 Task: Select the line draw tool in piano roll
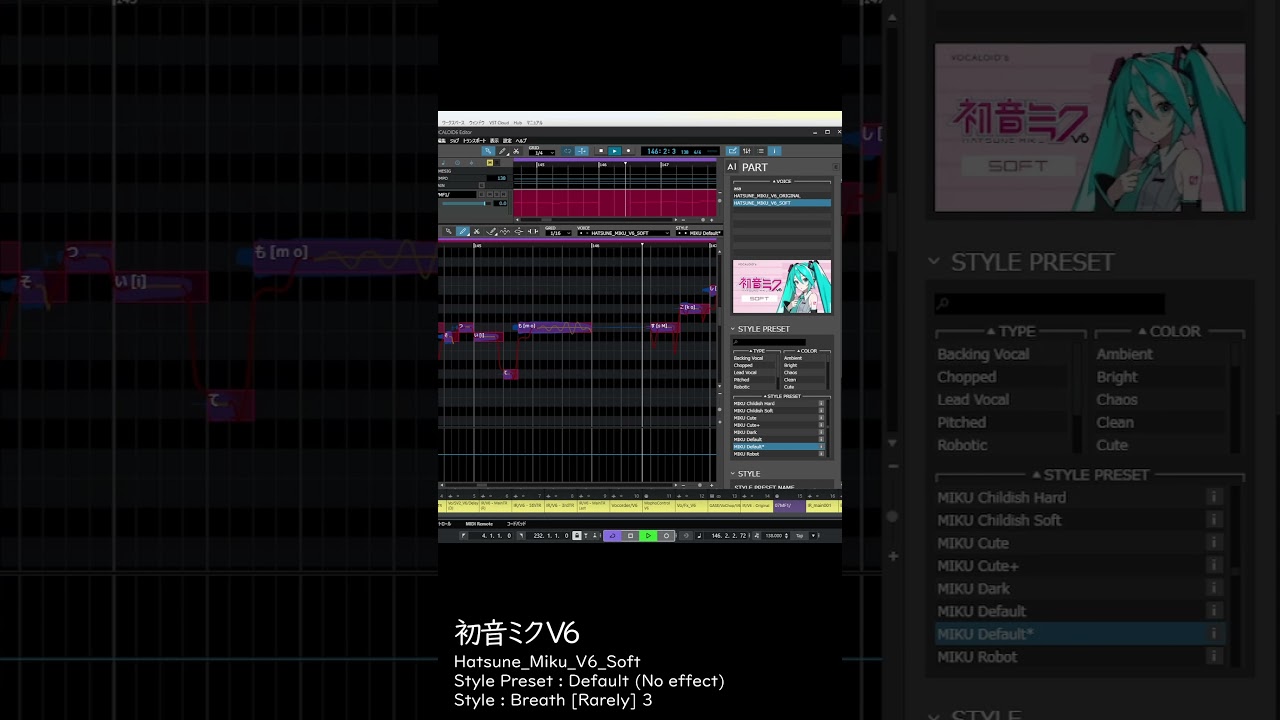(491, 231)
